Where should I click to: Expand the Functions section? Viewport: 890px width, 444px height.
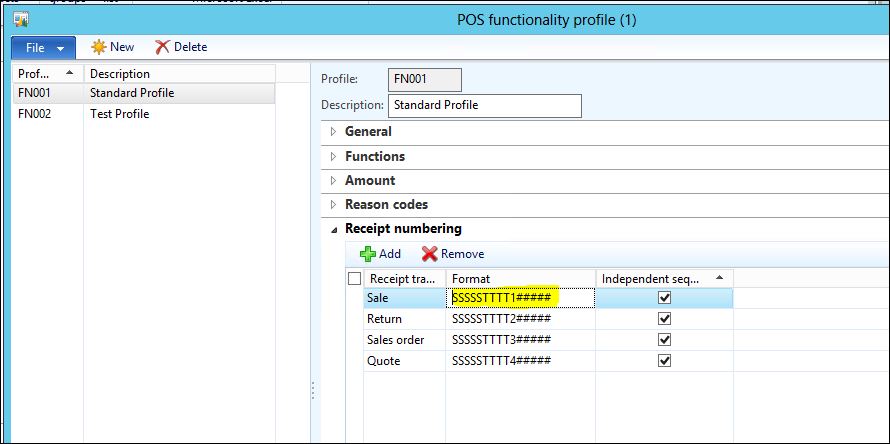pos(374,156)
